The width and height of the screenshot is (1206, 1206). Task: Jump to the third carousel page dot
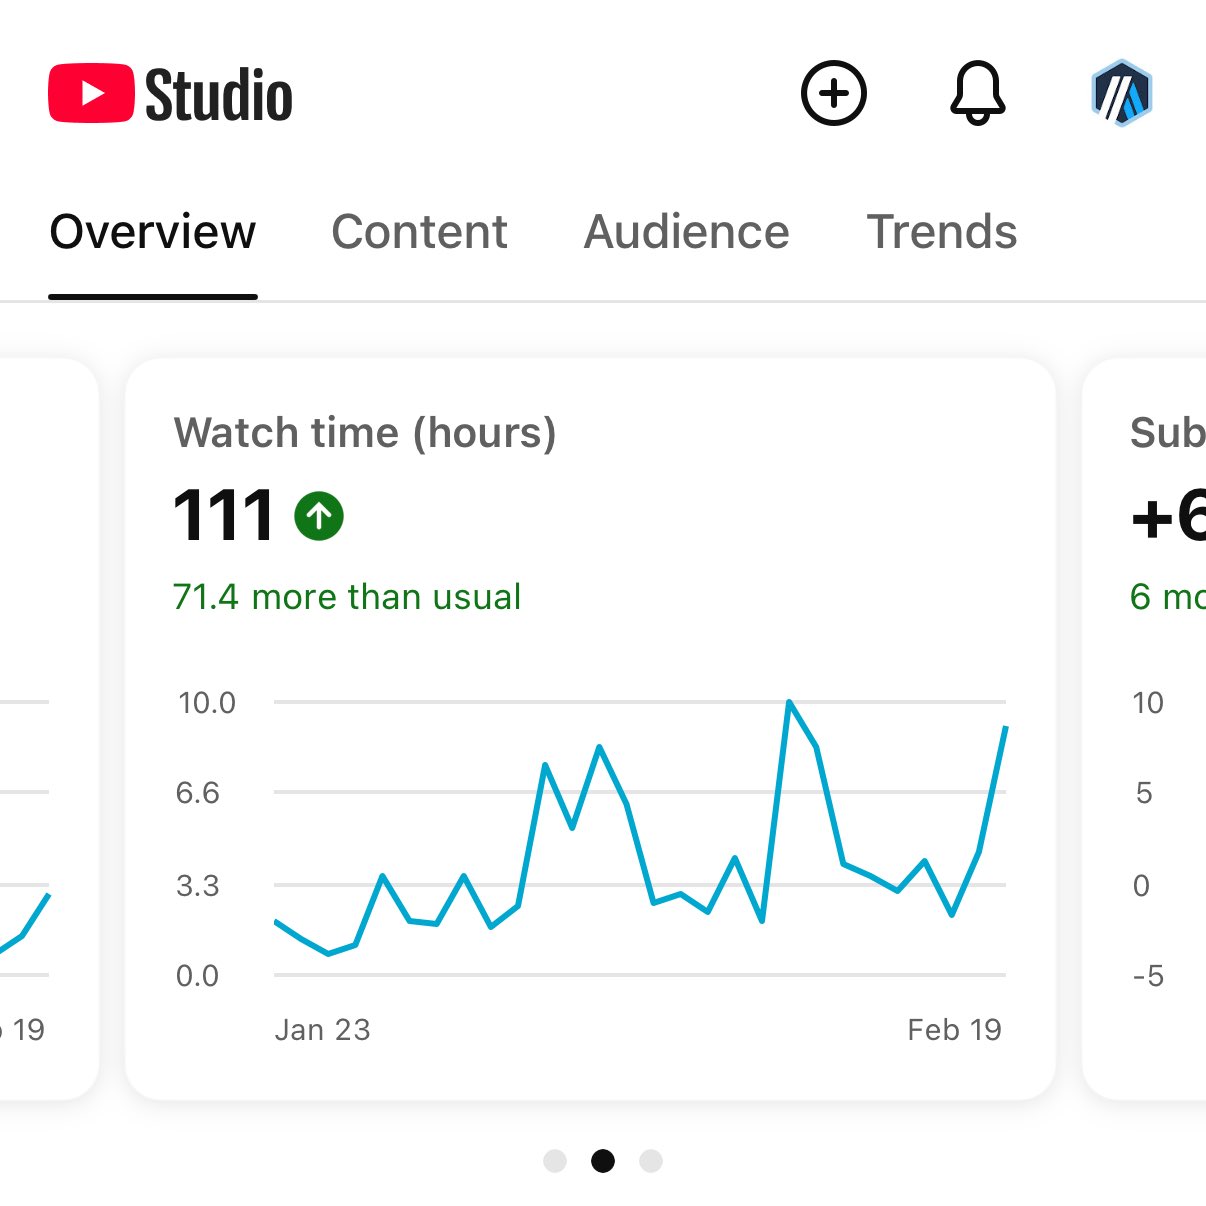click(x=651, y=1160)
